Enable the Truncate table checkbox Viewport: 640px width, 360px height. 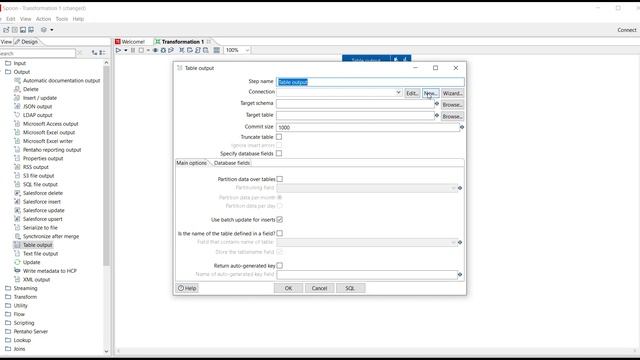tap(279, 137)
